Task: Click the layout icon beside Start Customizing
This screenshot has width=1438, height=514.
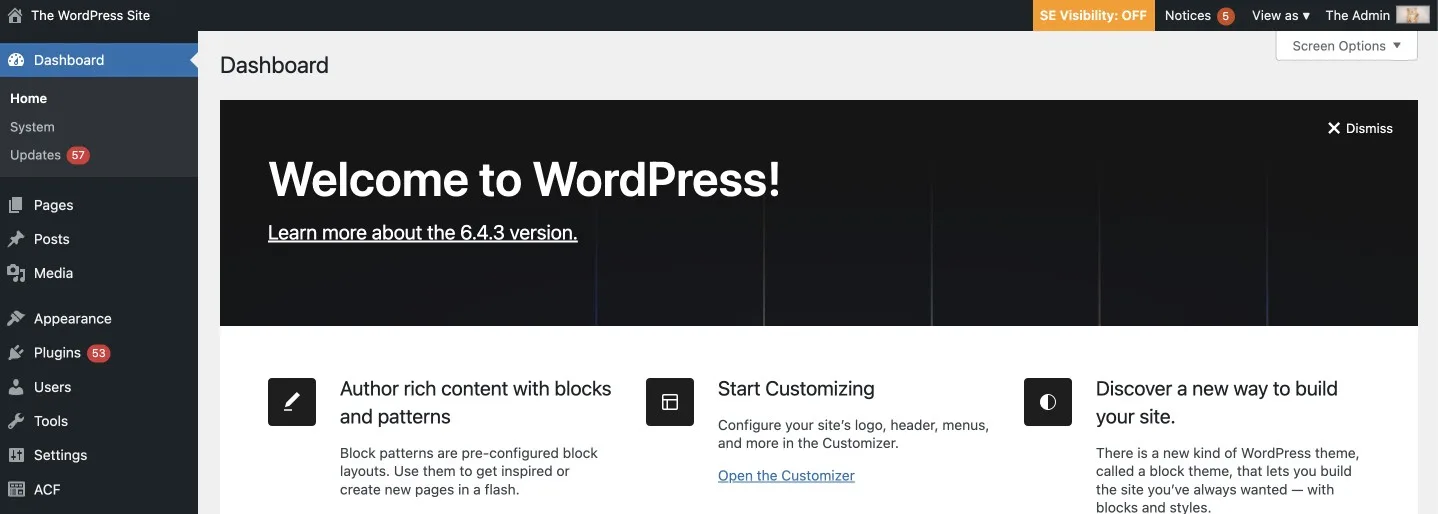Action: pos(670,402)
